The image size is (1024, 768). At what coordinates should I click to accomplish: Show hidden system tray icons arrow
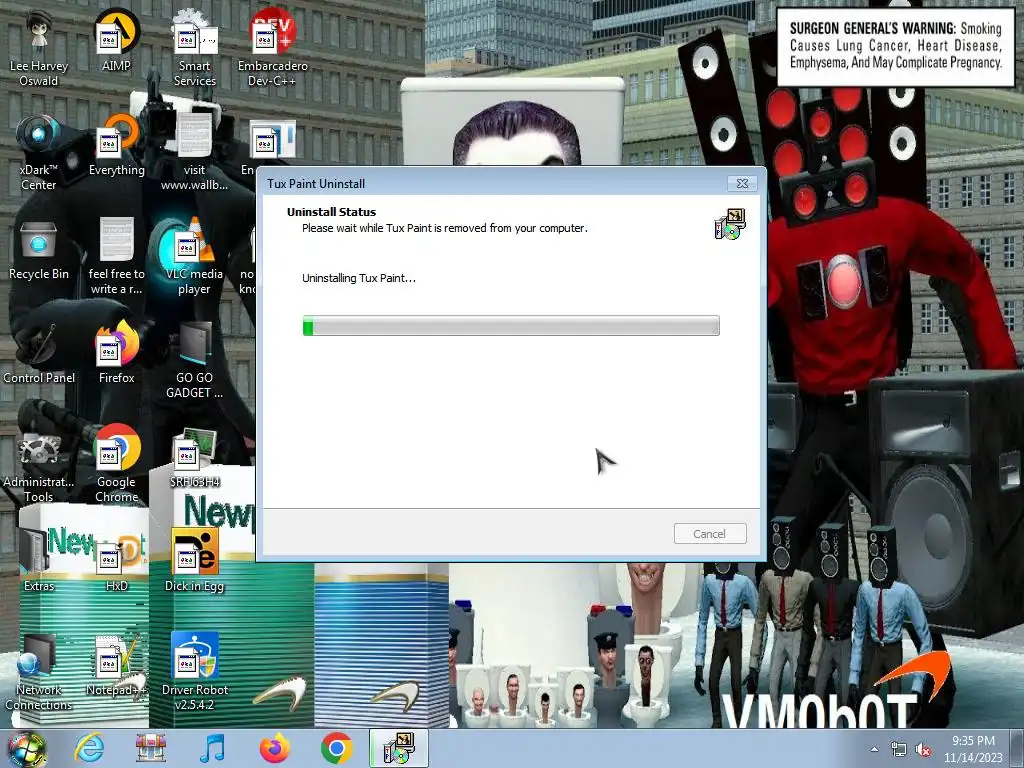(874, 749)
